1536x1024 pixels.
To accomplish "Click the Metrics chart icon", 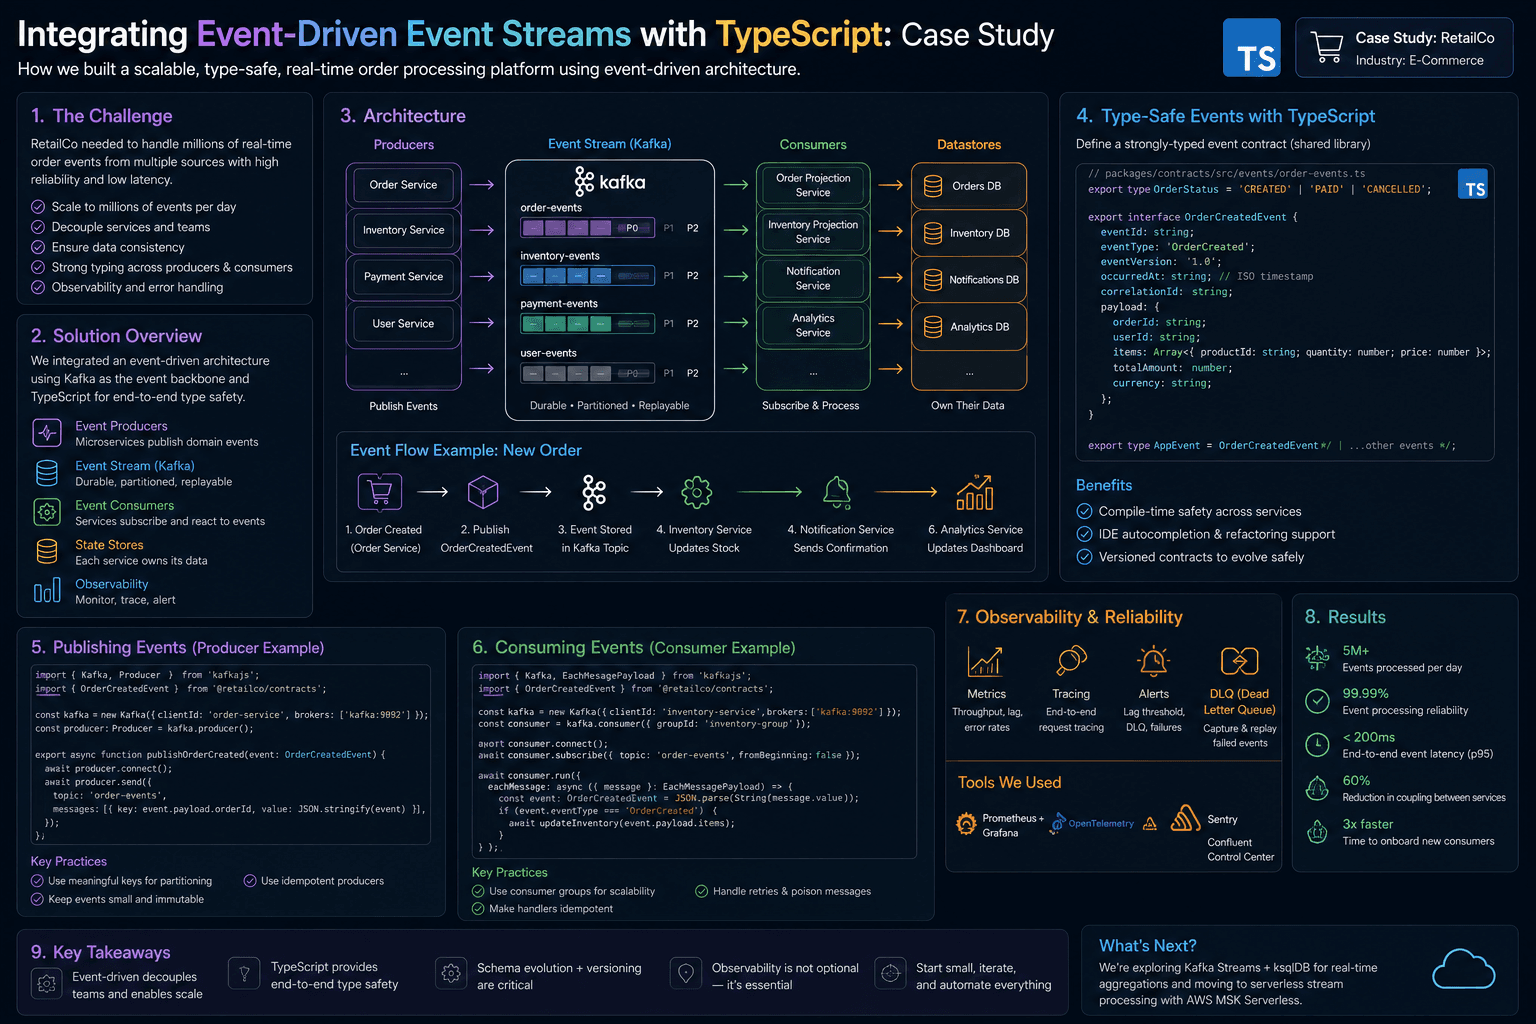I will point(985,661).
